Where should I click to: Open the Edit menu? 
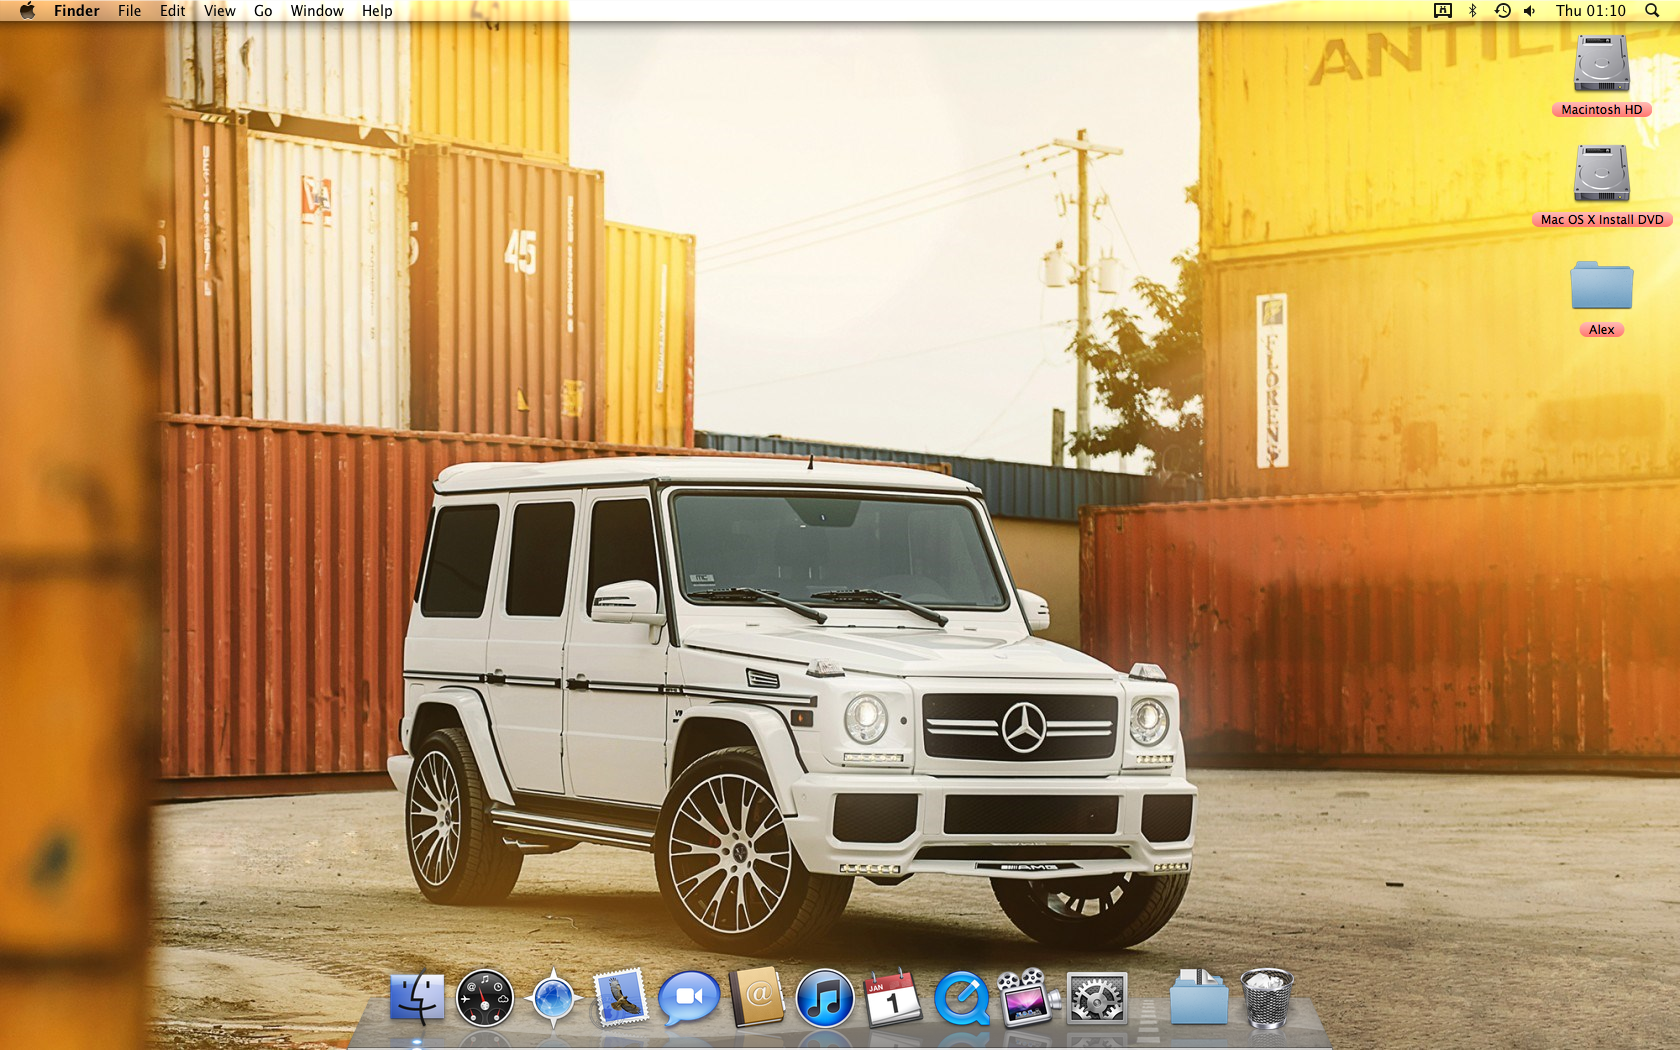[173, 11]
